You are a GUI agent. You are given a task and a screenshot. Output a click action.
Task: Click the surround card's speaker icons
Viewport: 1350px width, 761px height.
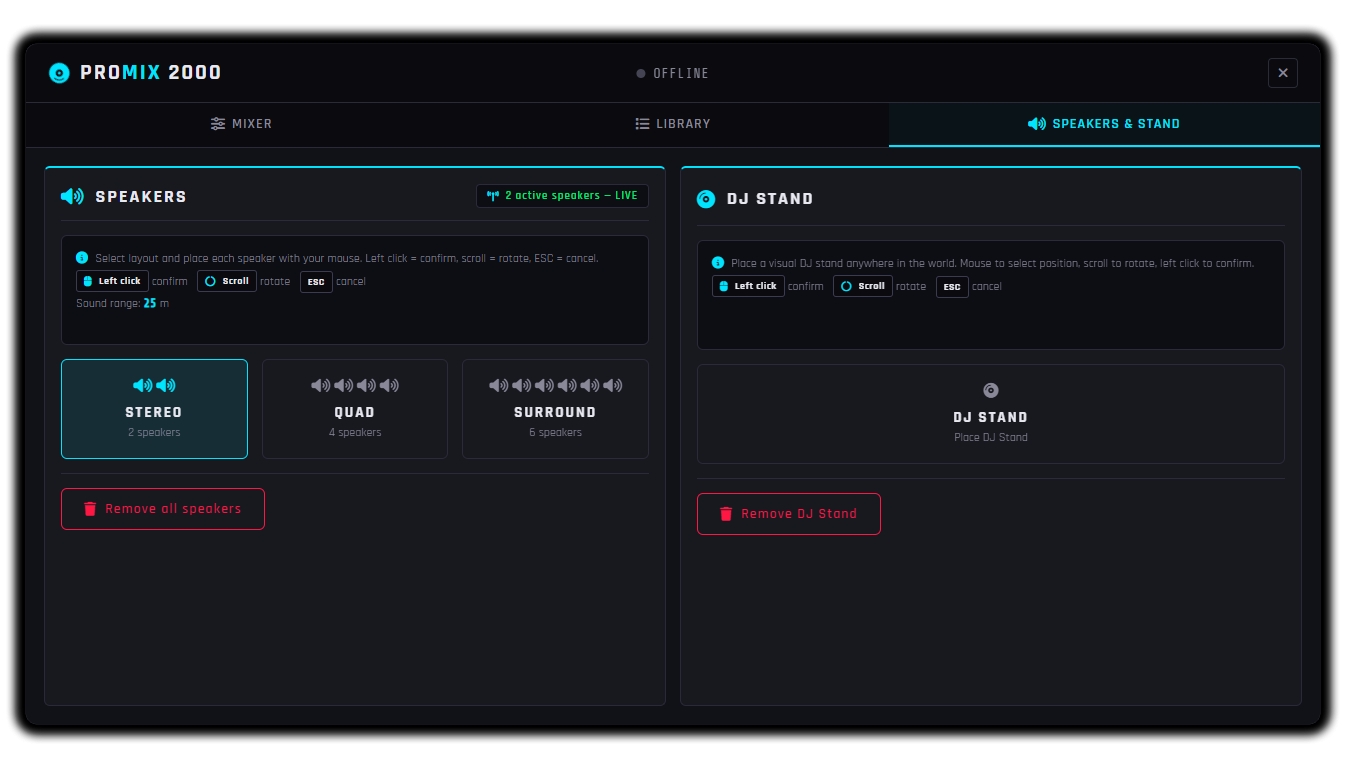555,385
